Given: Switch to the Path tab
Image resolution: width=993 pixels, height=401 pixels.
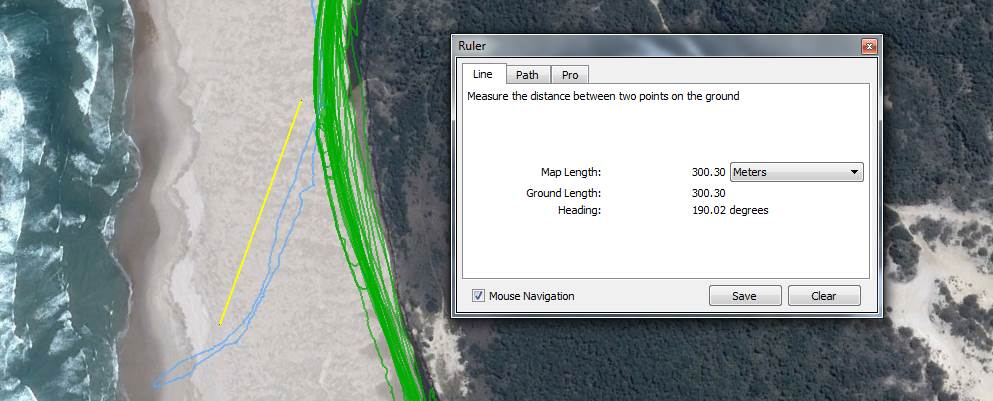Looking at the screenshot, I should [x=527, y=75].
